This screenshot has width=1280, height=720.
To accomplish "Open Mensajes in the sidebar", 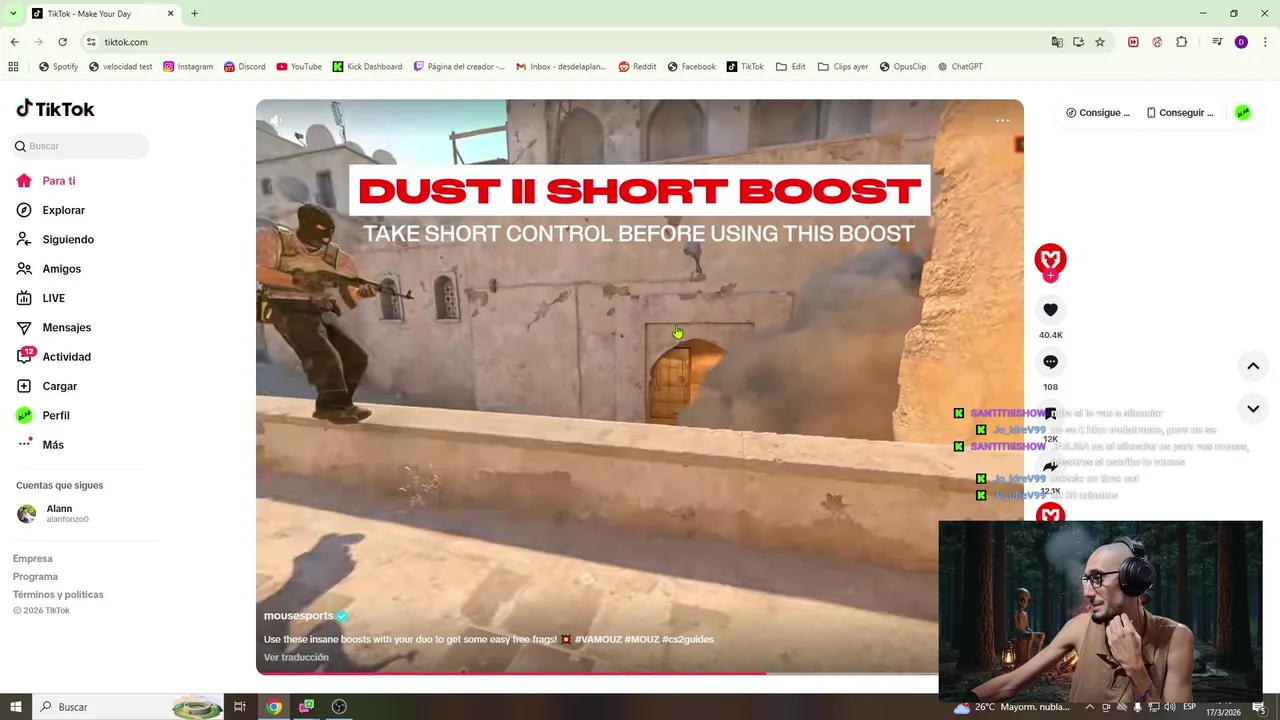I will 54,328.
